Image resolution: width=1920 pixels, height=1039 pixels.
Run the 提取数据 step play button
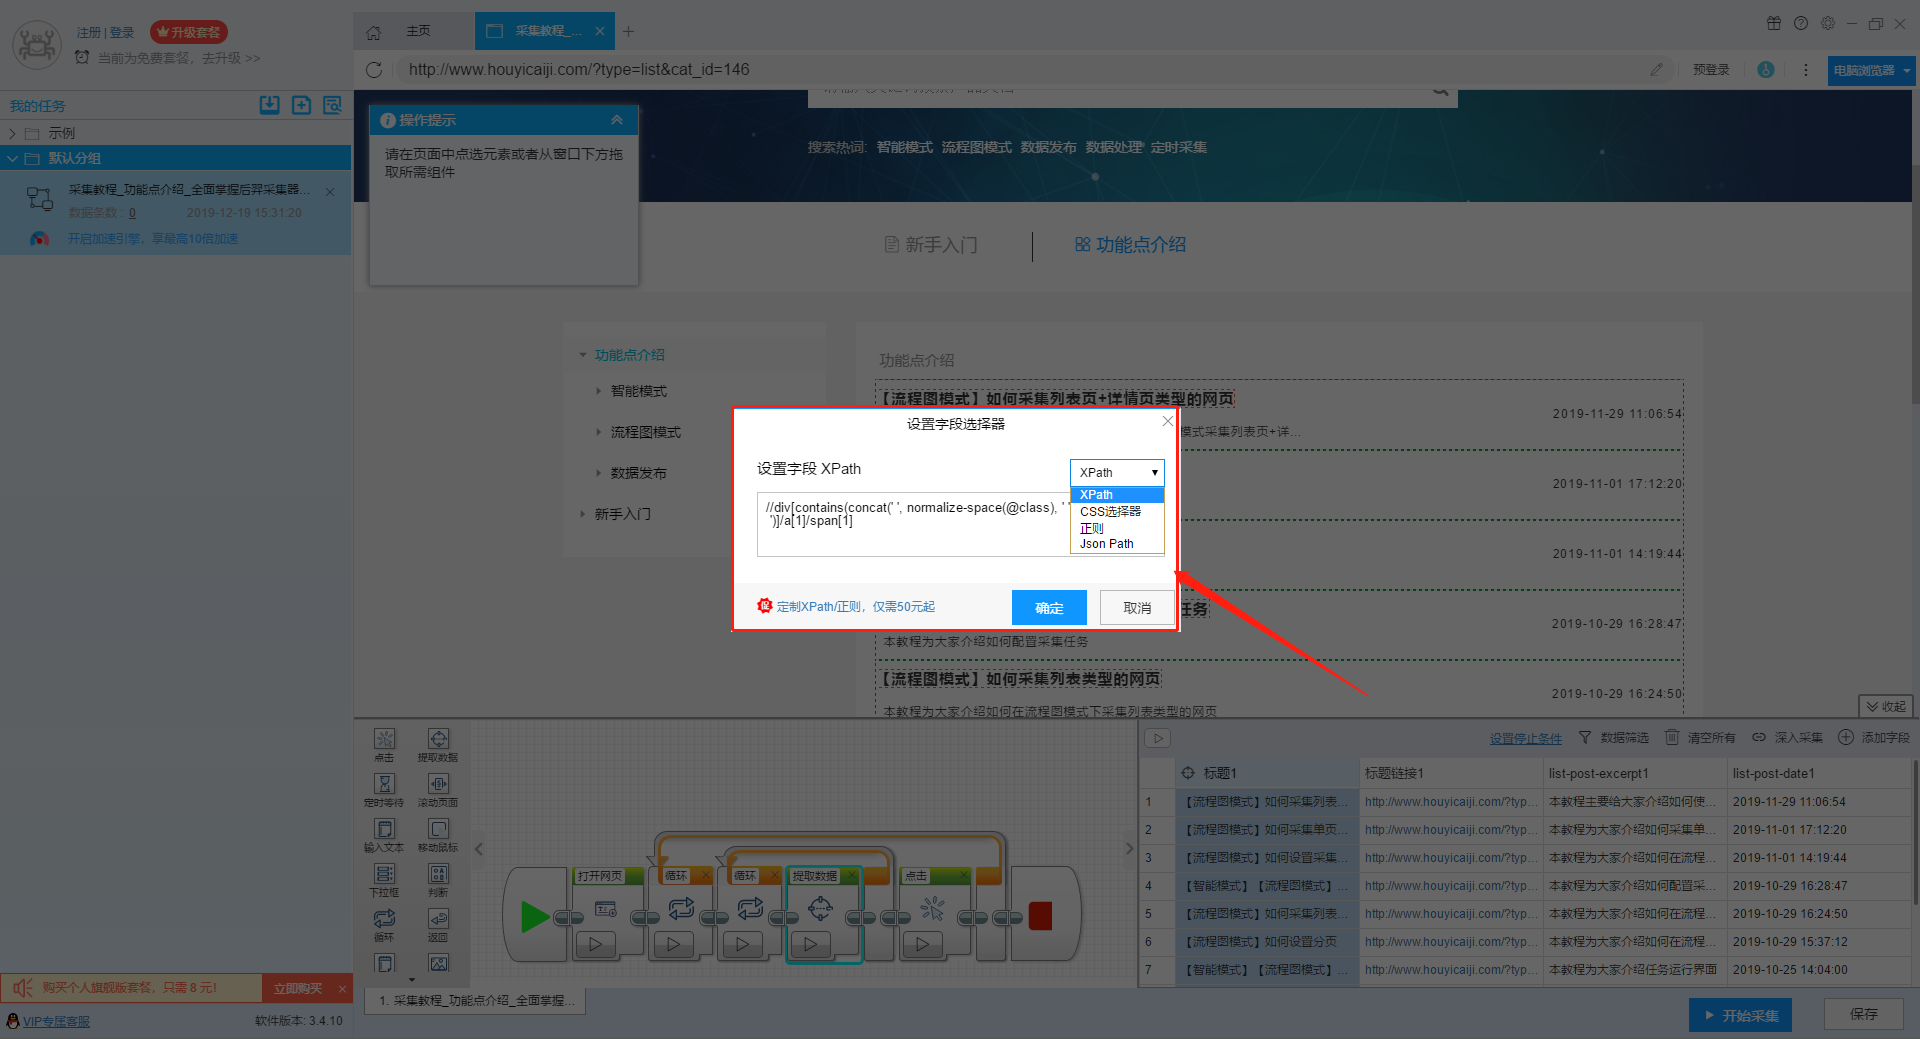click(811, 944)
